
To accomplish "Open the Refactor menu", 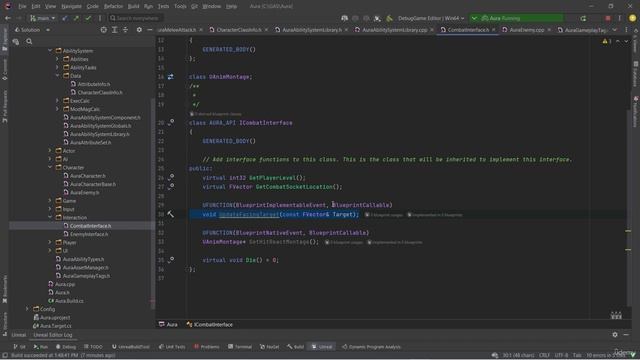I will 113,7.
